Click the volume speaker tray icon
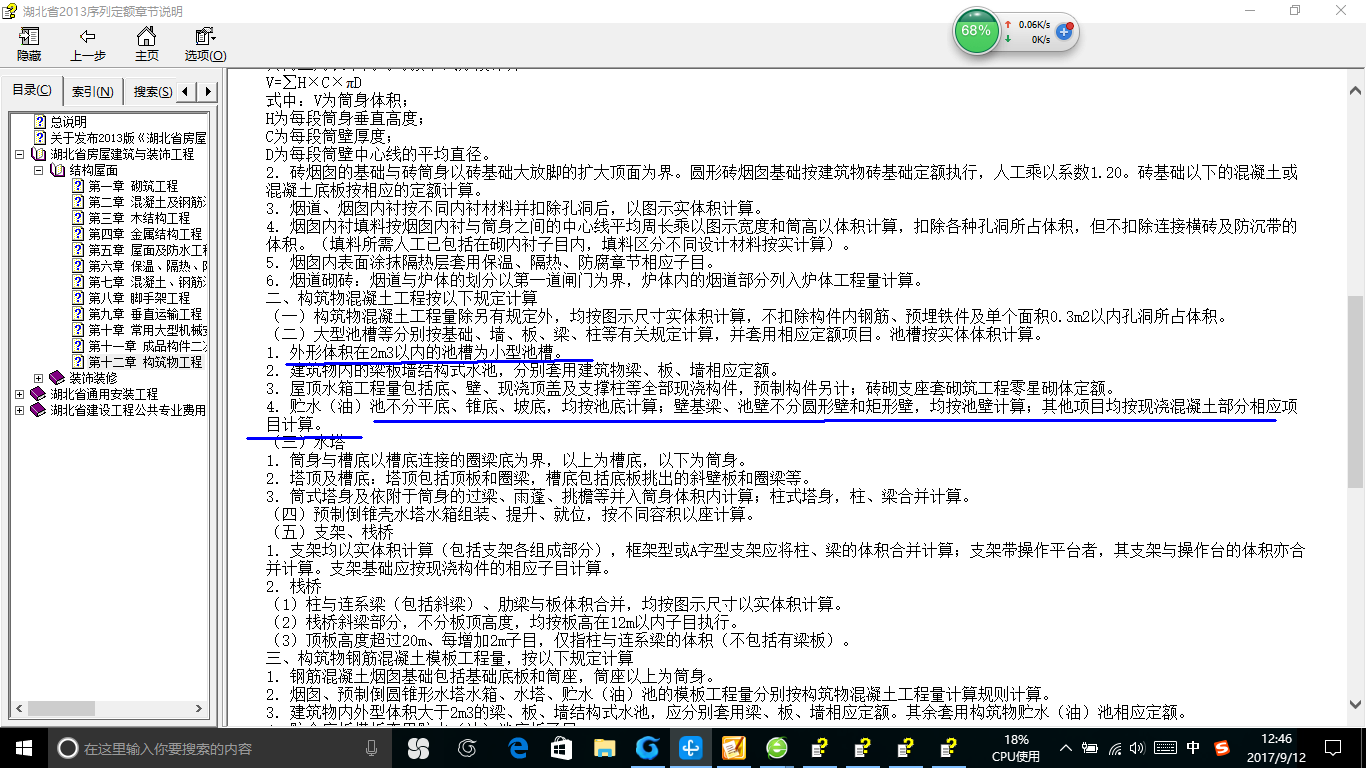Image resolution: width=1366 pixels, height=768 pixels. click(x=1139, y=748)
